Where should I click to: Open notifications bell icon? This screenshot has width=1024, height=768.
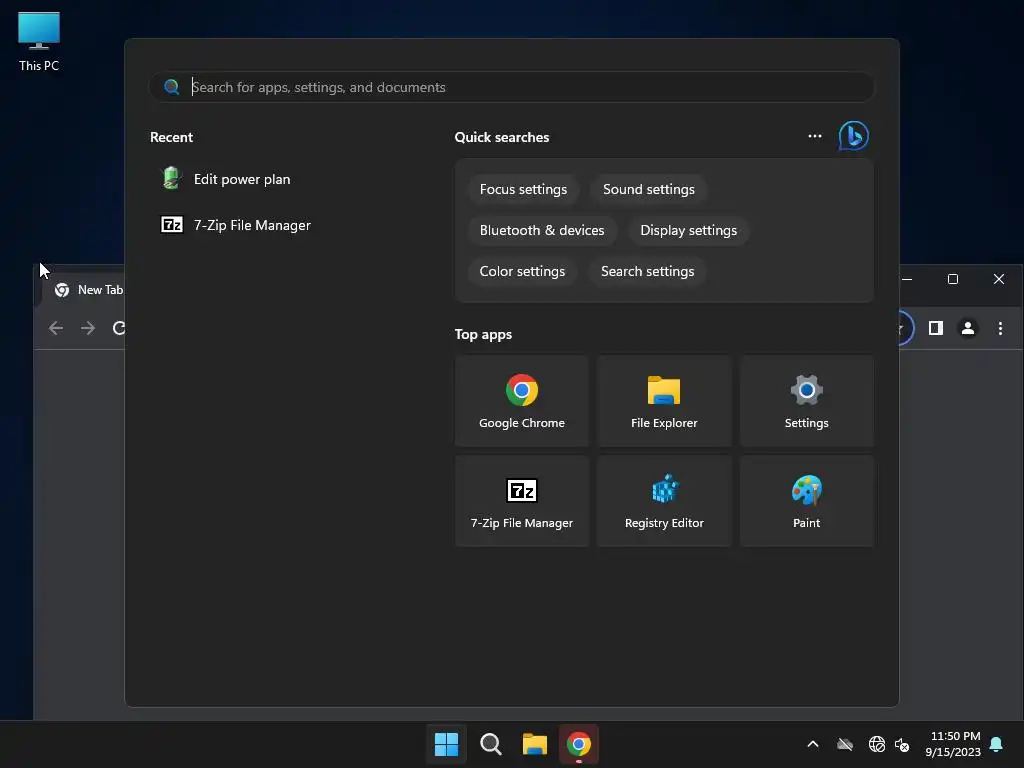click(x=997, y=744)
